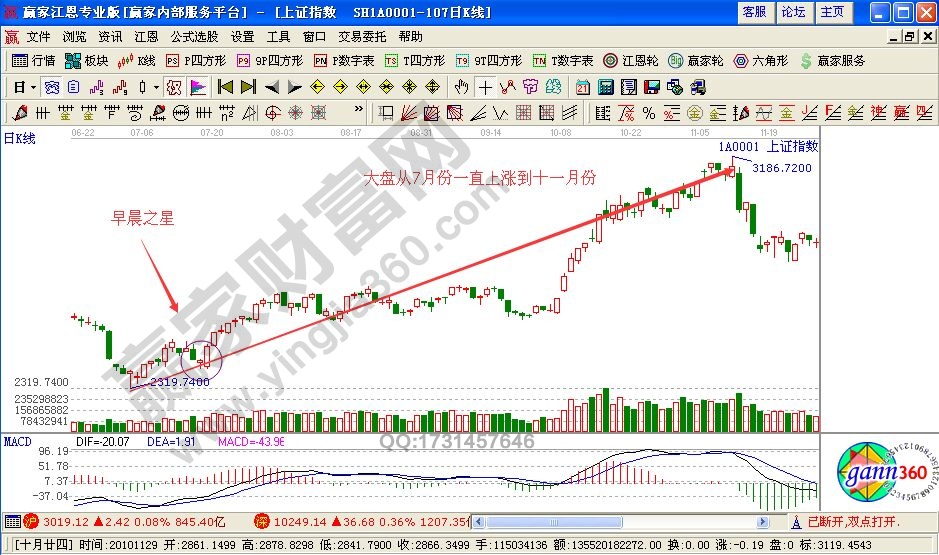Click the 客服 button
Viewport: 939px width, 555px height.
click(x=755, y=12)
